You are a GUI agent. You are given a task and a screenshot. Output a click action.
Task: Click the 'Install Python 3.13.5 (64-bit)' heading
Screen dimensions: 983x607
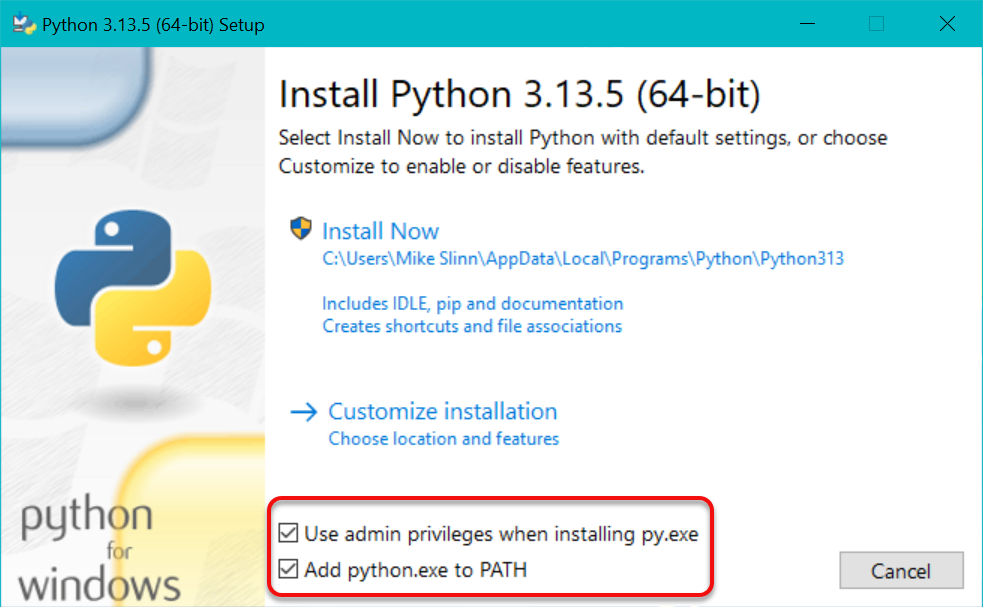click(x=519, y=95)
